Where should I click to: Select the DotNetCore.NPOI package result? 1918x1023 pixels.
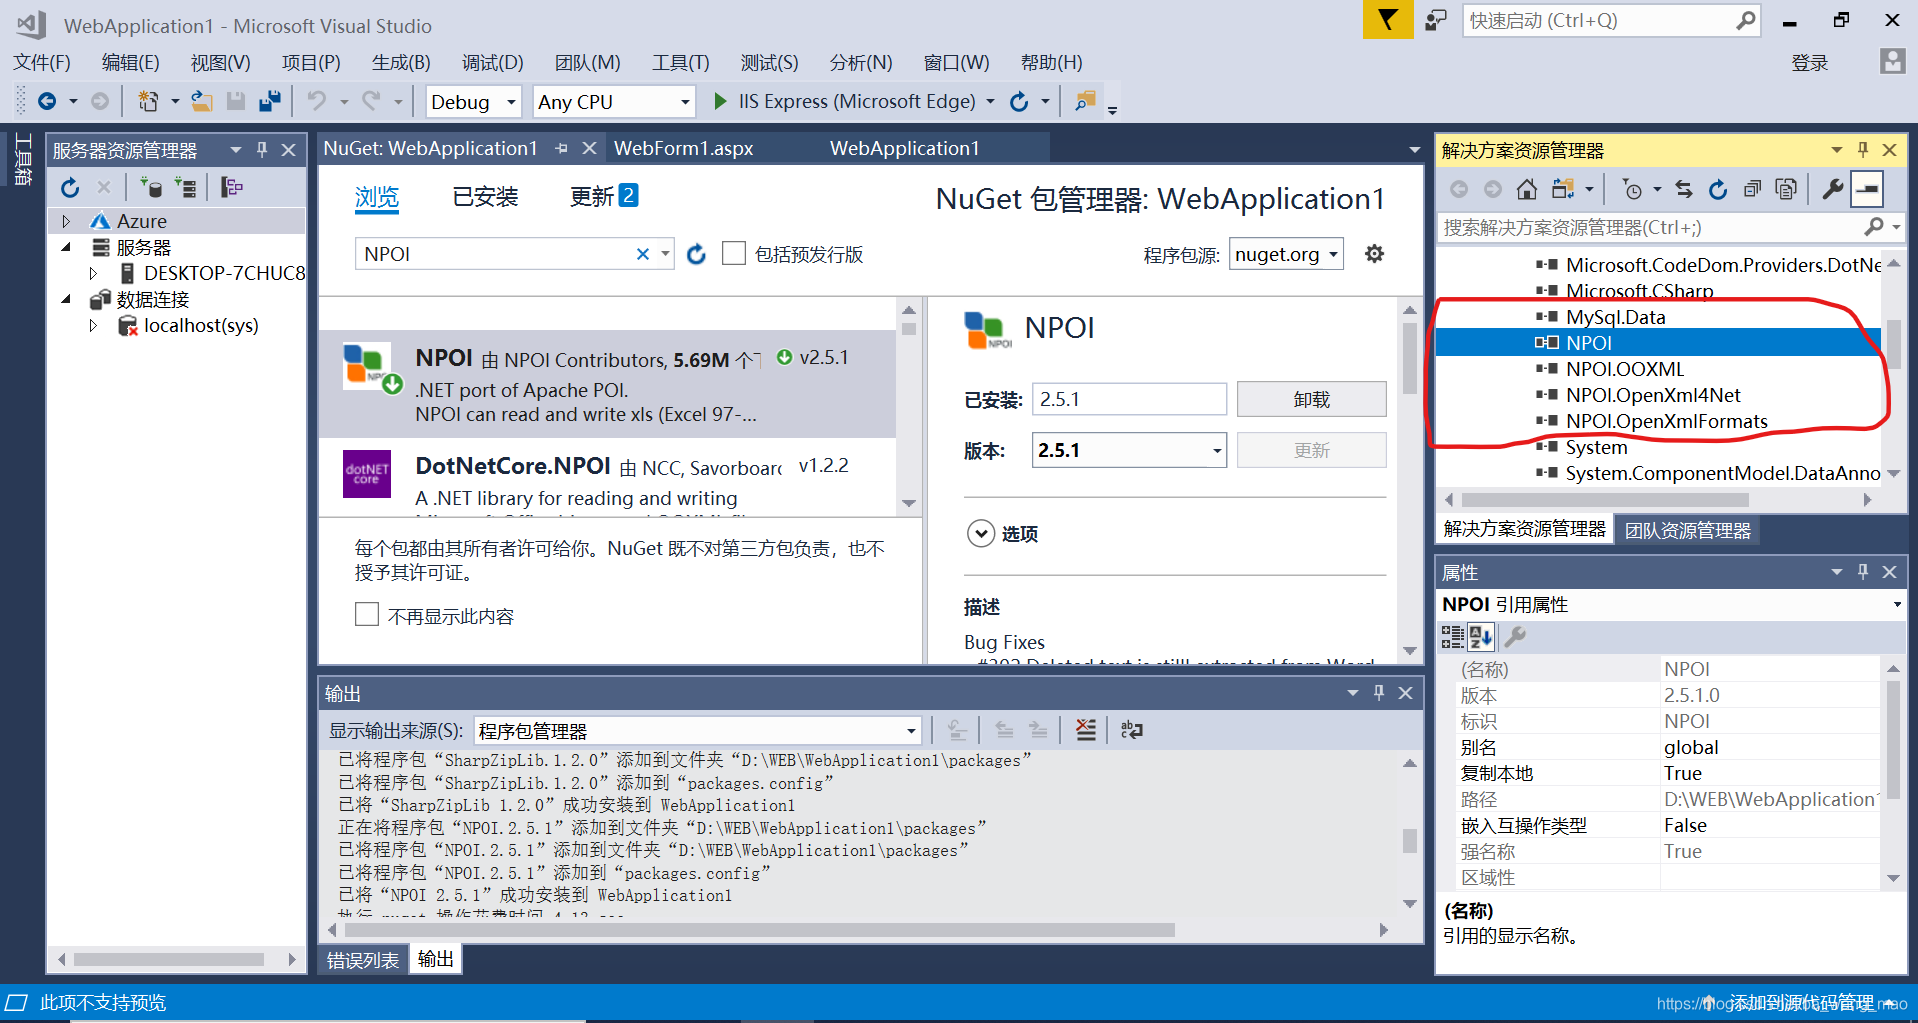607,478
